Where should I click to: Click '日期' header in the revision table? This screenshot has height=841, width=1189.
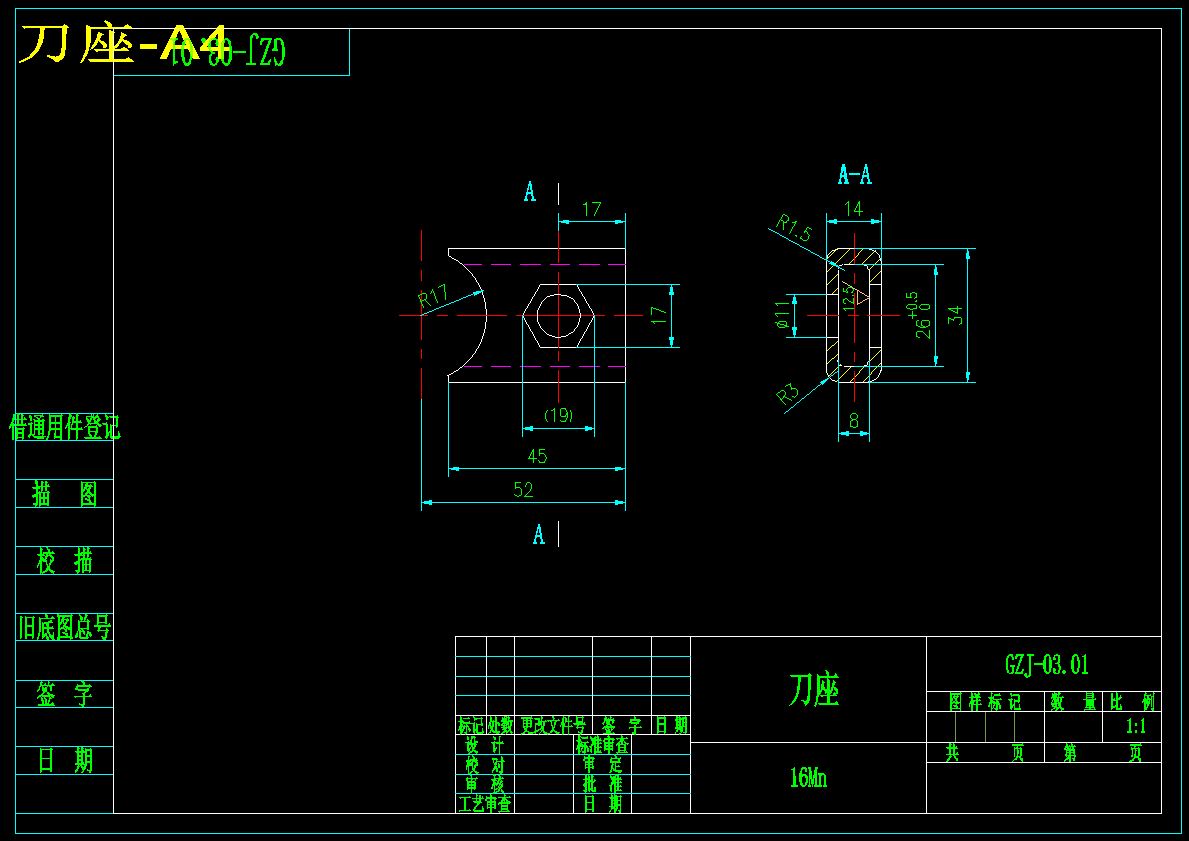pyautogui.click(x=671, y=725)
